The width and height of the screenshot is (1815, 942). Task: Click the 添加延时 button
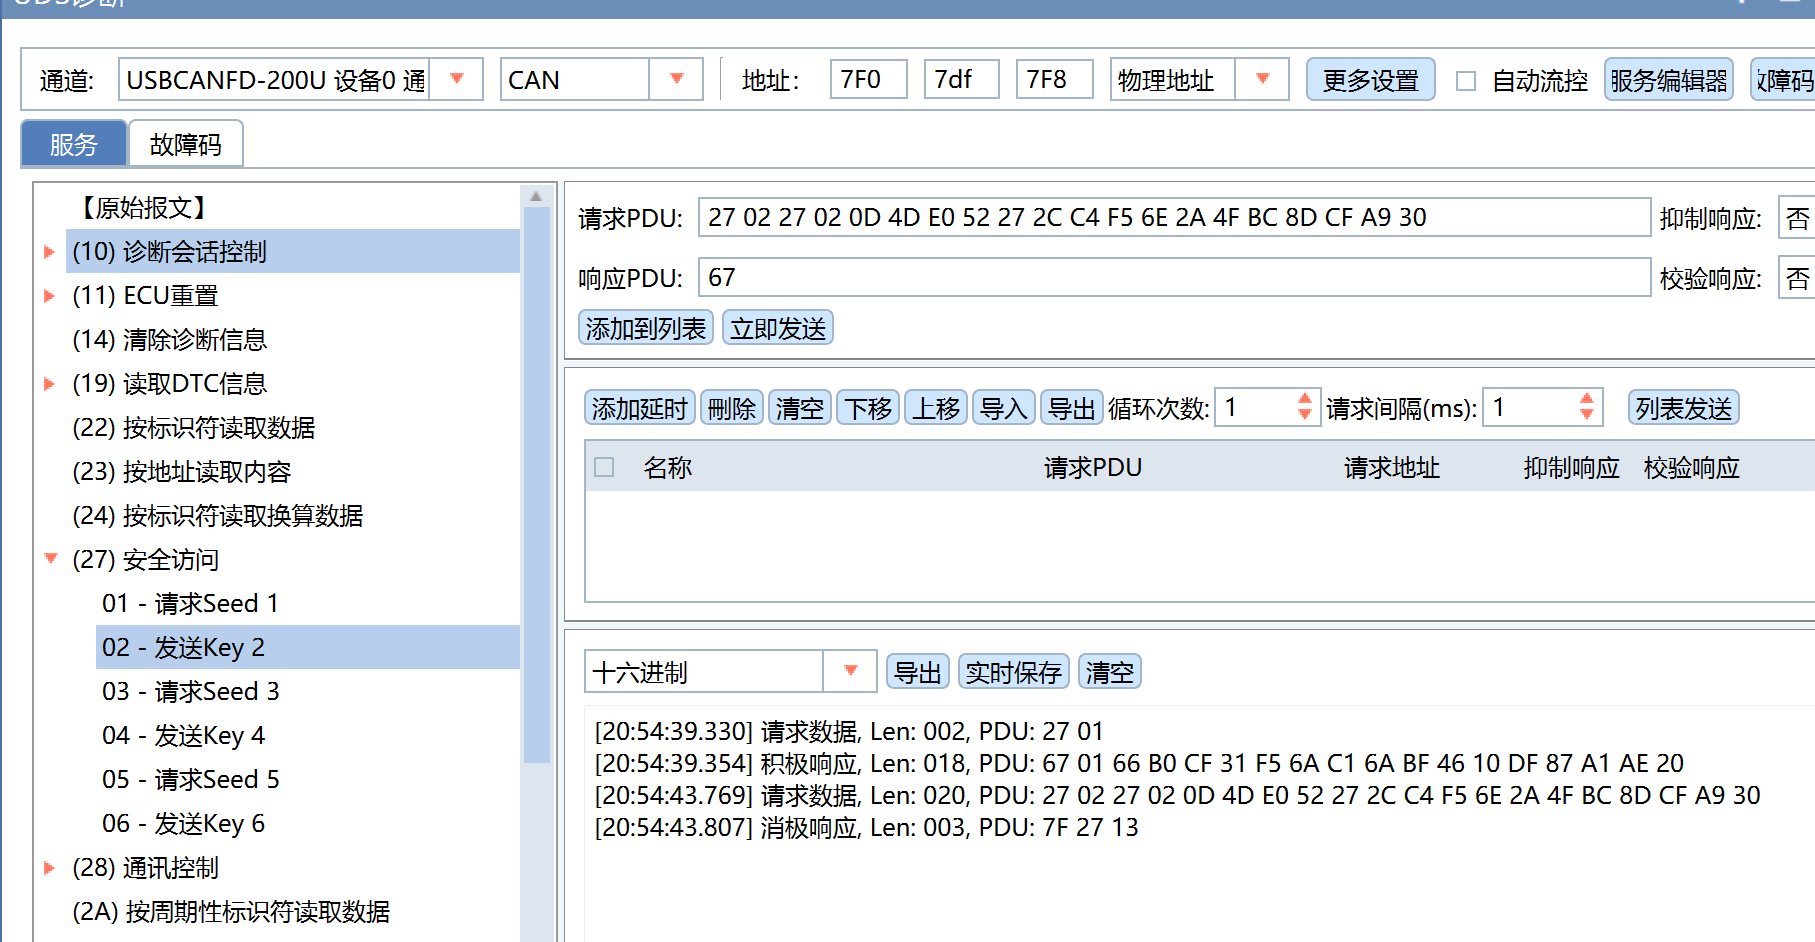point(640,408)
